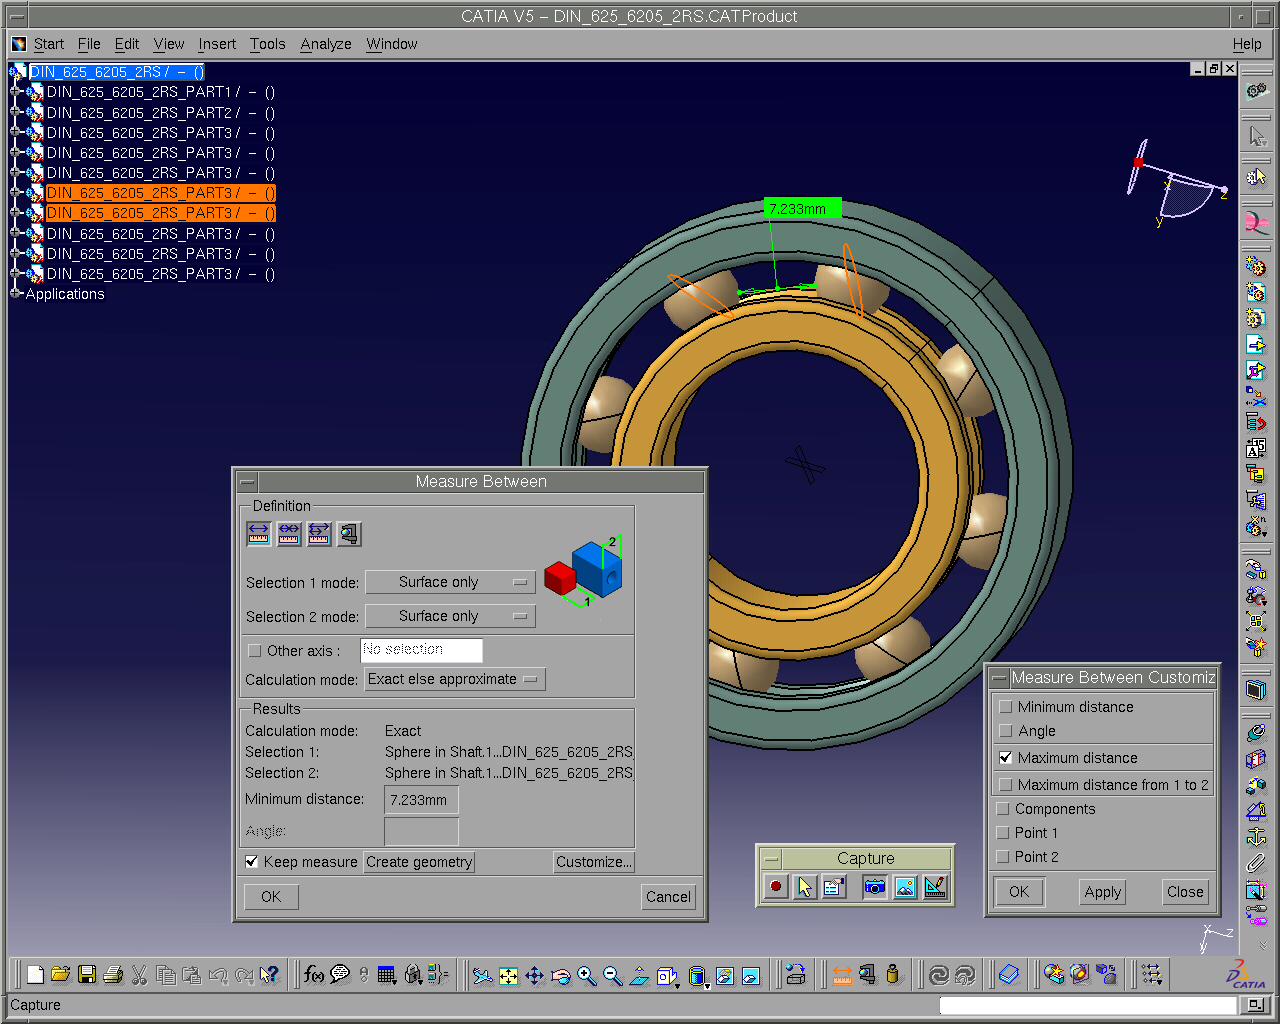
Task: Enable the Minimum distance checkbox
Action: [1006, 707]
